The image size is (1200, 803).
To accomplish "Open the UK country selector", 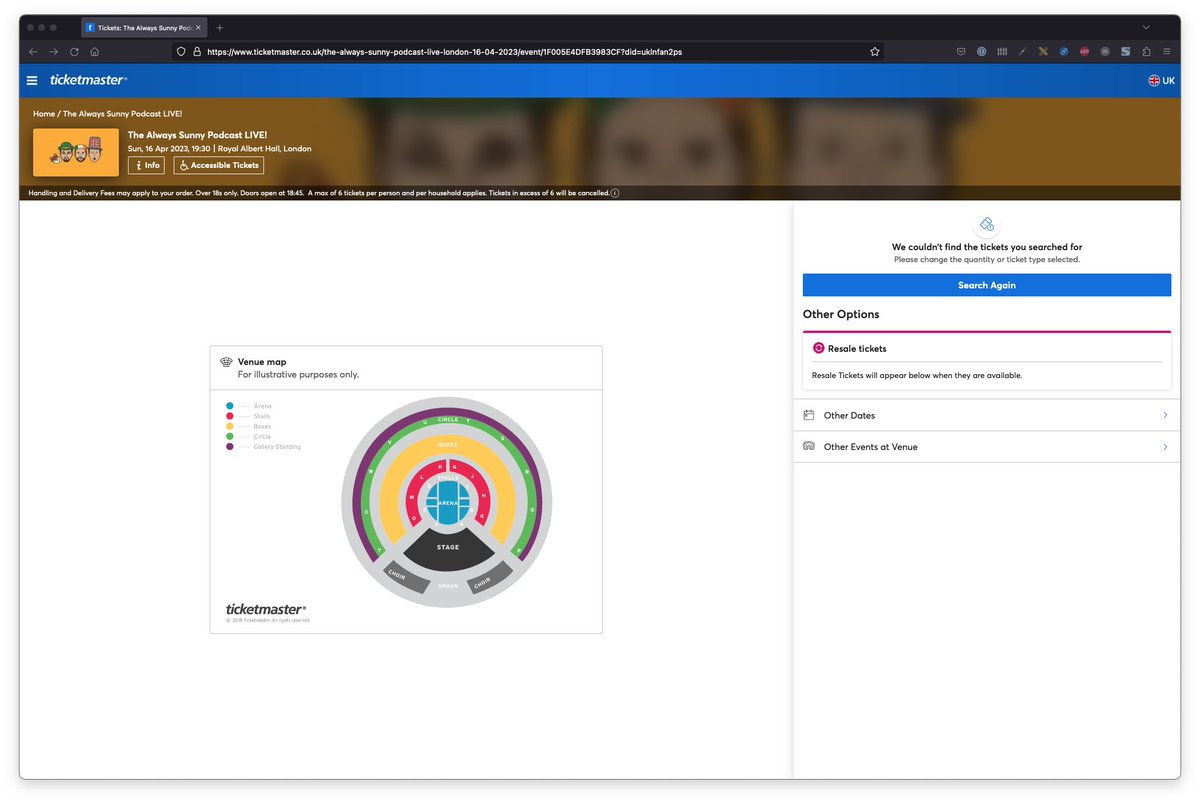I will coord(1161,80).
